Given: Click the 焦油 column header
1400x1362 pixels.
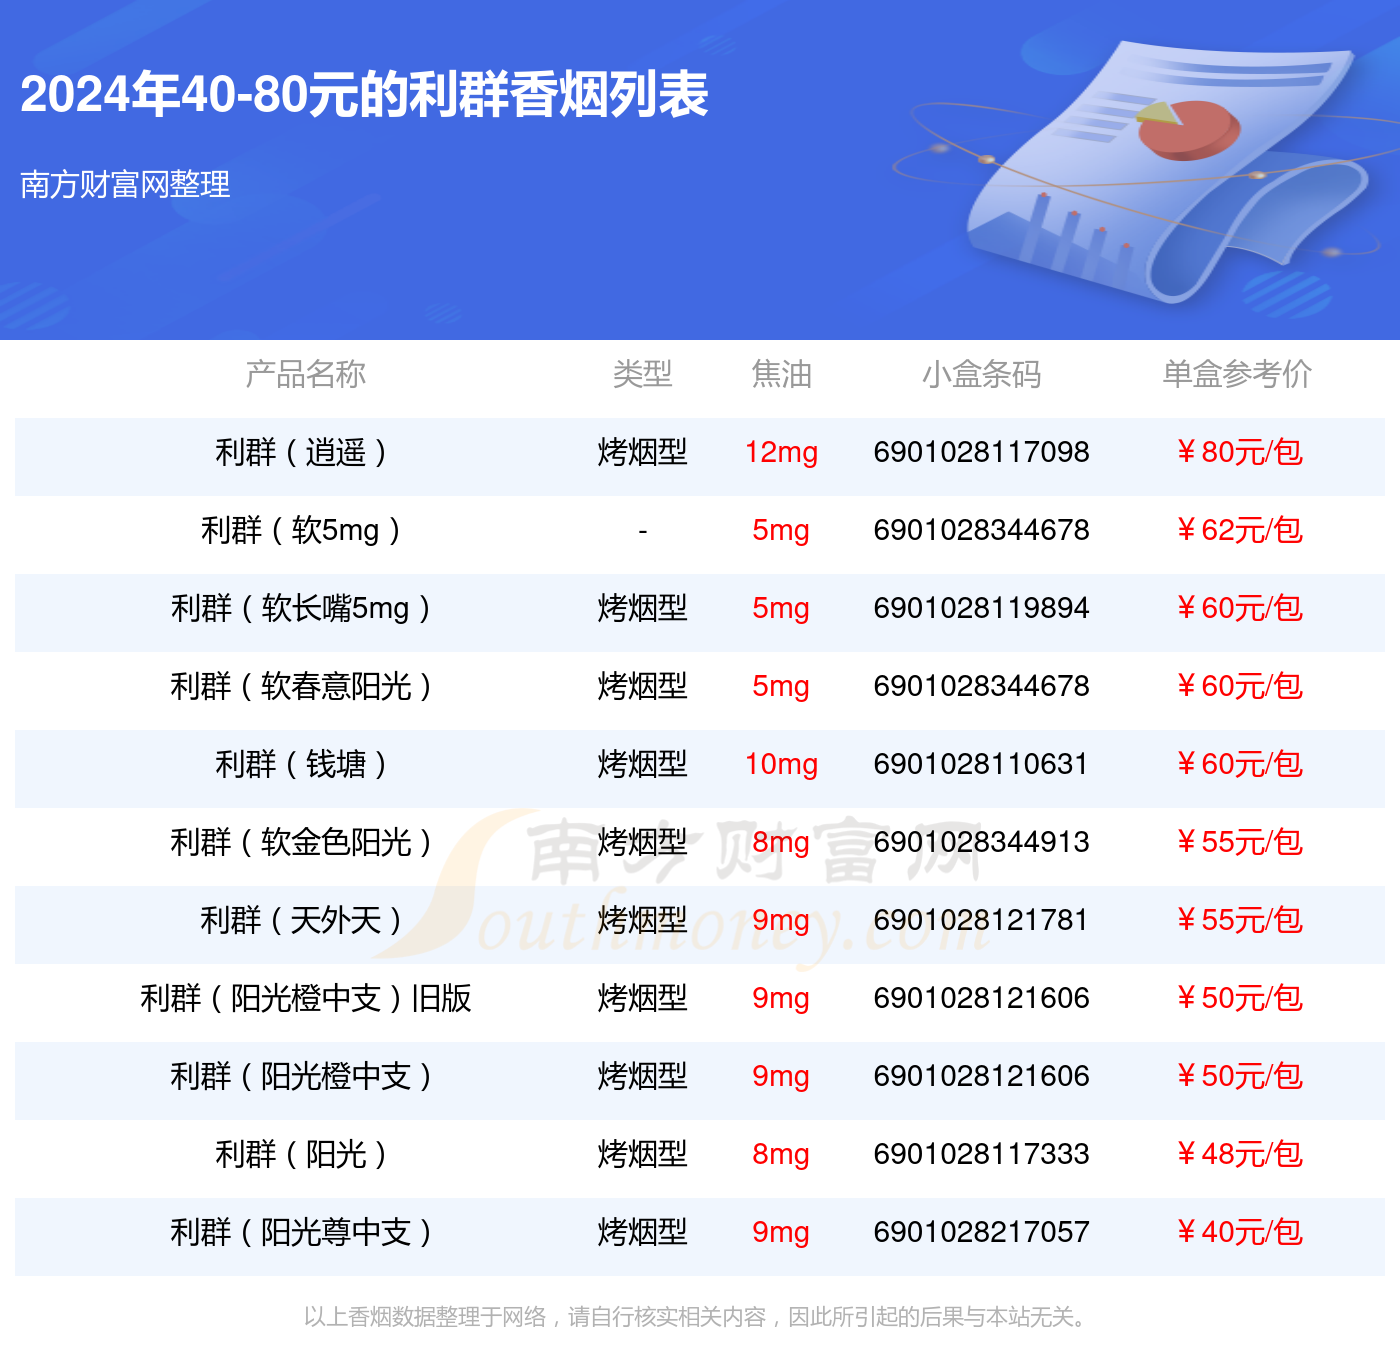Looking at the screenshot, I should [781, 374].
